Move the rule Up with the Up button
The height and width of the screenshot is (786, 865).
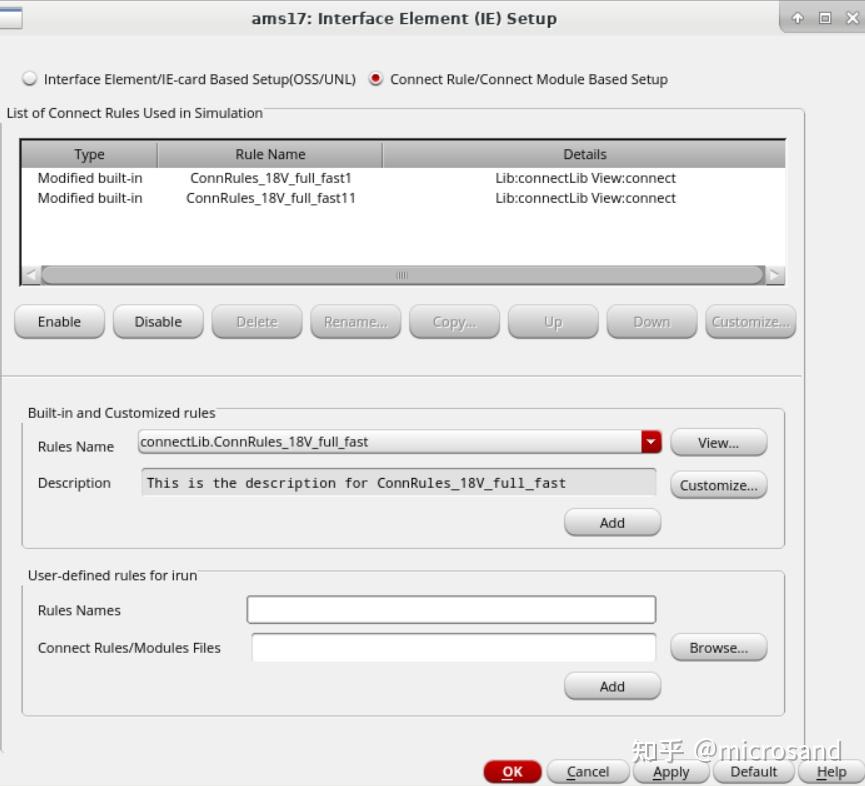(553, 322)
